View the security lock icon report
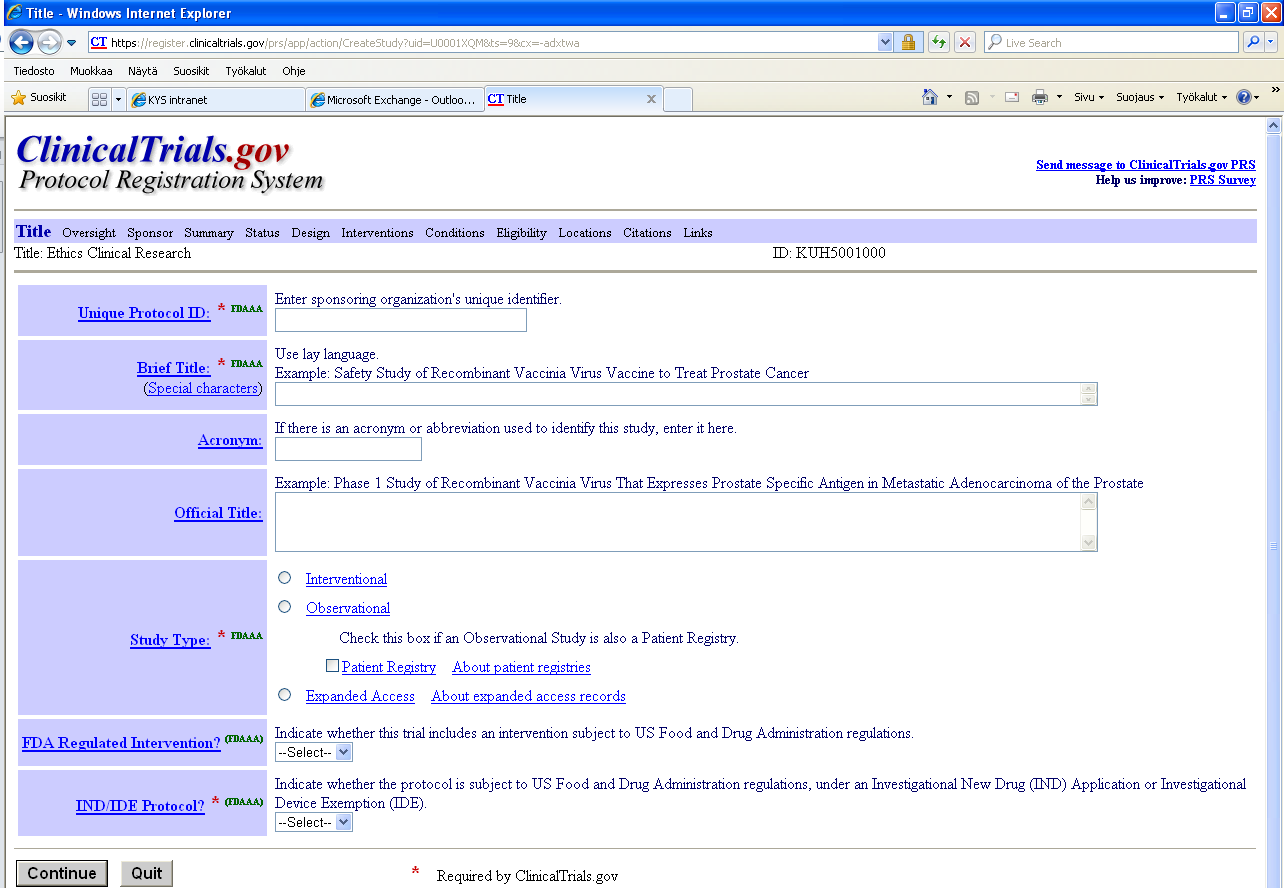 pyautogui.click(x=908, y=43)
